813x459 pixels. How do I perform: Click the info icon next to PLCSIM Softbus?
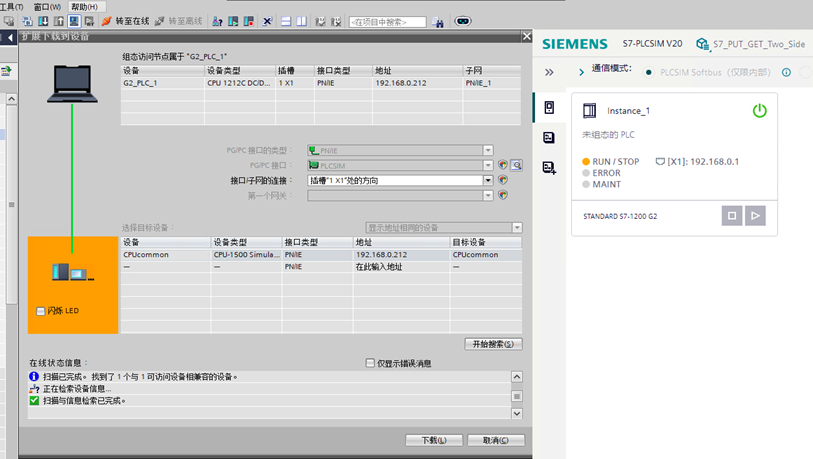click(786, 72)
